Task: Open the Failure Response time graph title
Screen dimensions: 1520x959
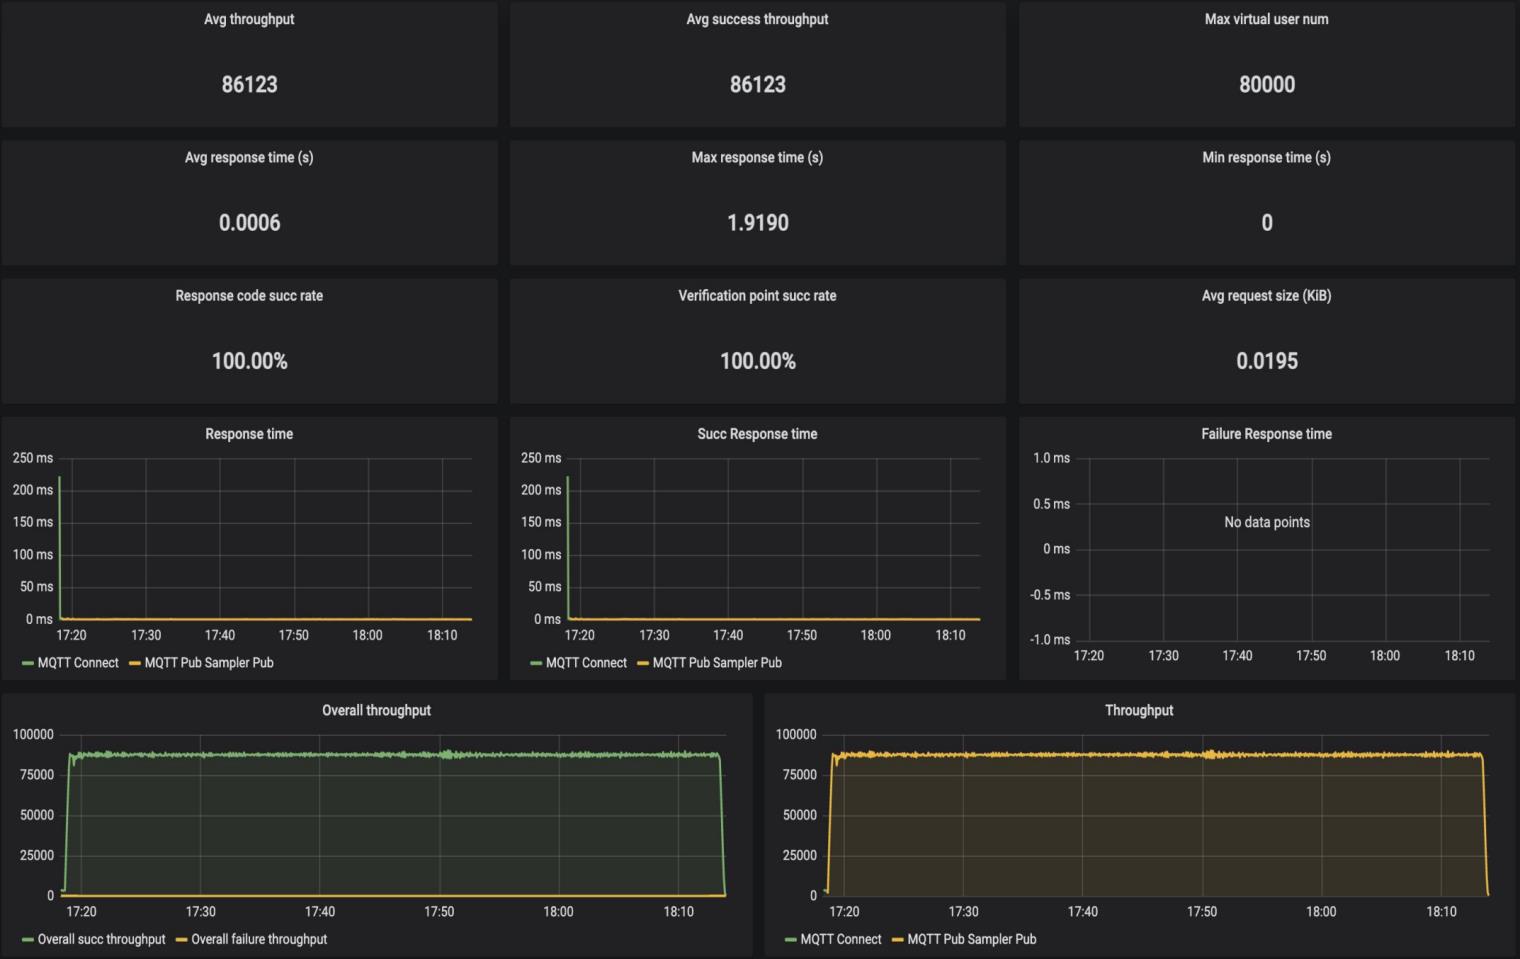Action: pos(1266,434)
